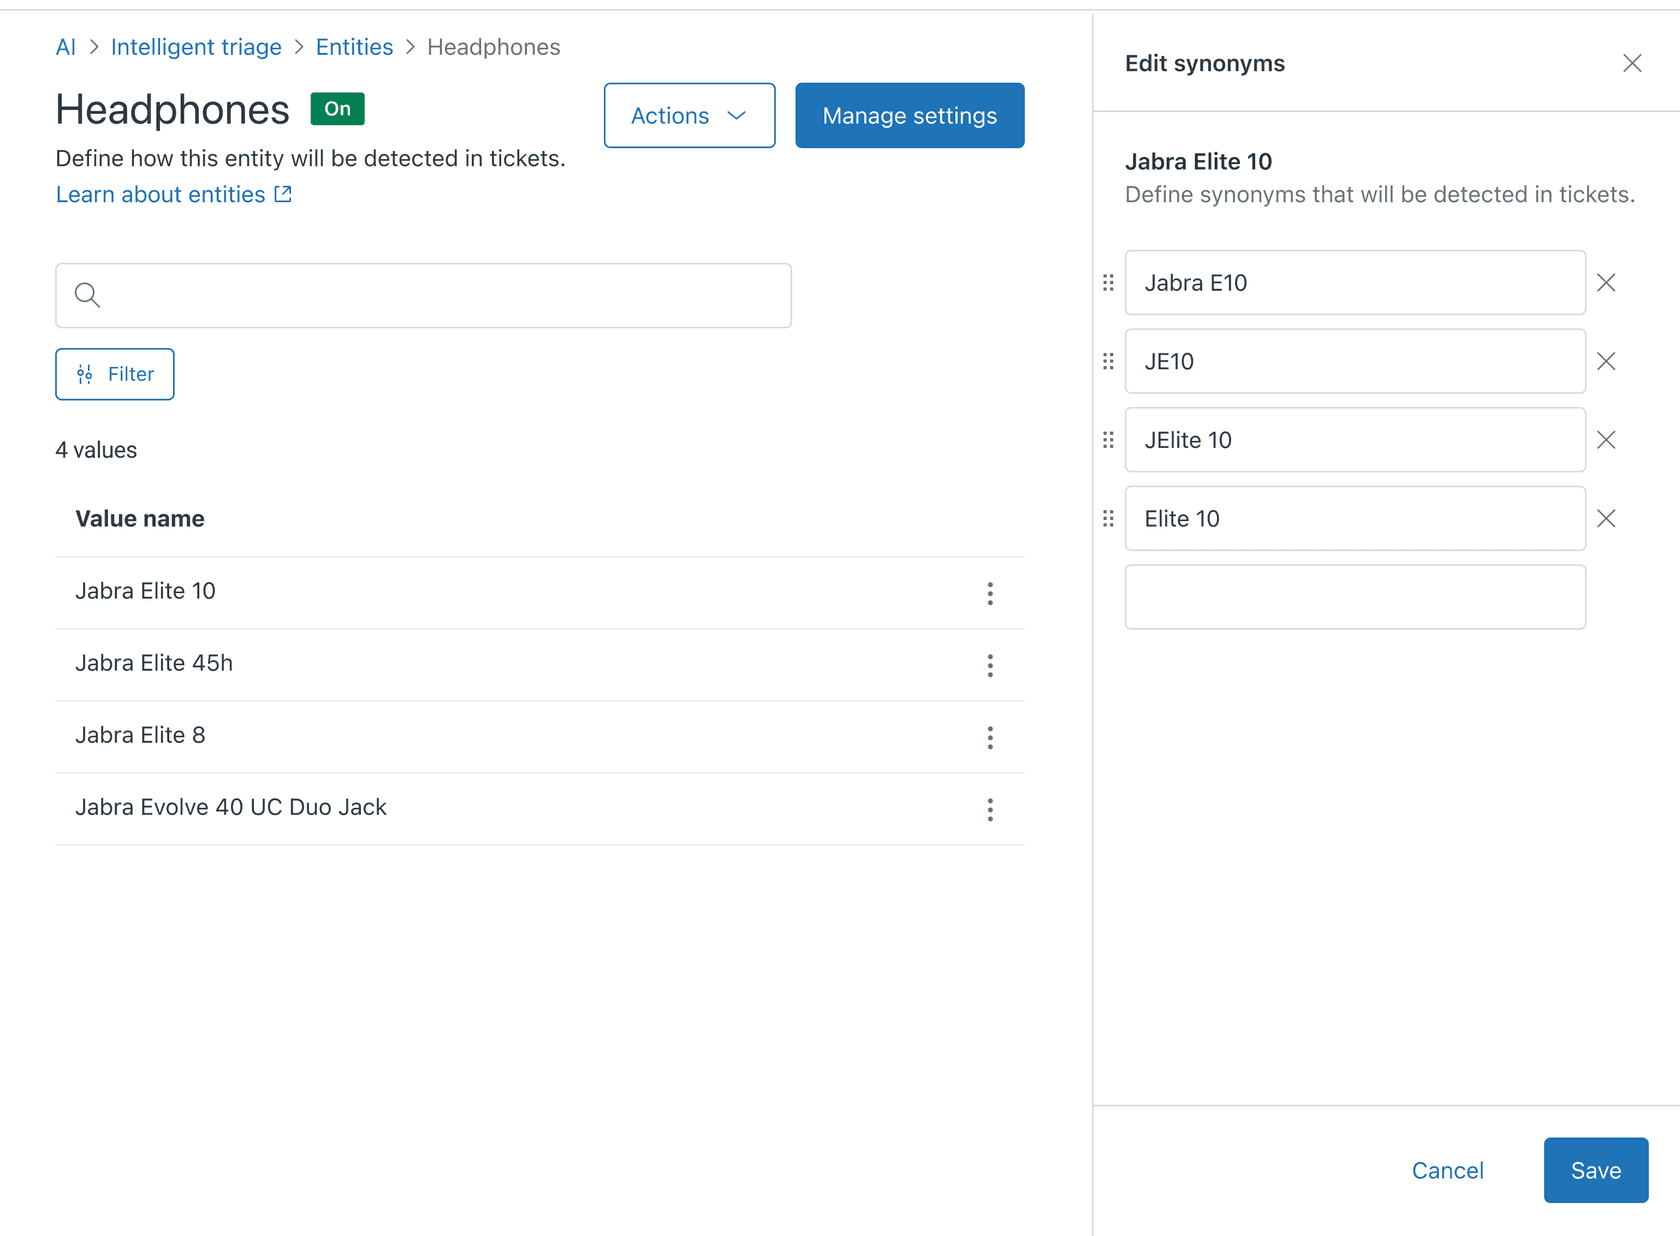1680x1236 pixels.
Task: Remove the JE10 synonym
Action: tap(1606, 361)
